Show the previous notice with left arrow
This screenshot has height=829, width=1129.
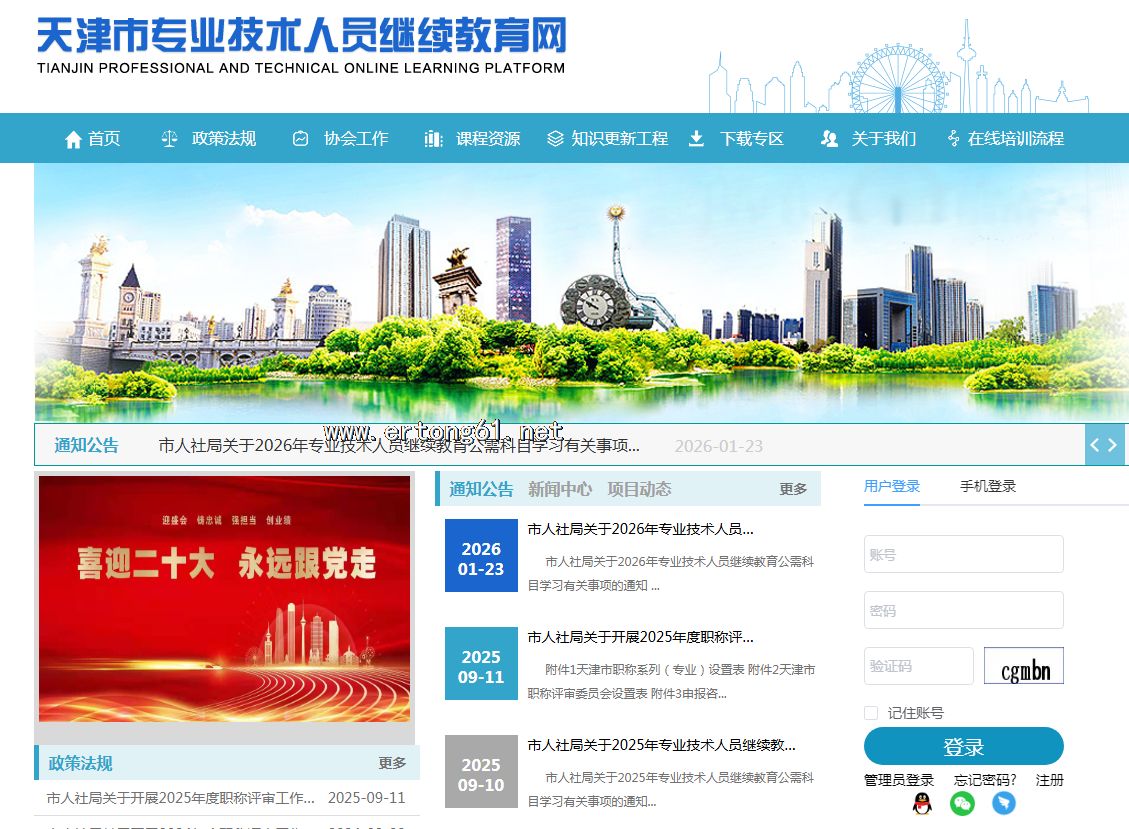(x=1095, y=445)
